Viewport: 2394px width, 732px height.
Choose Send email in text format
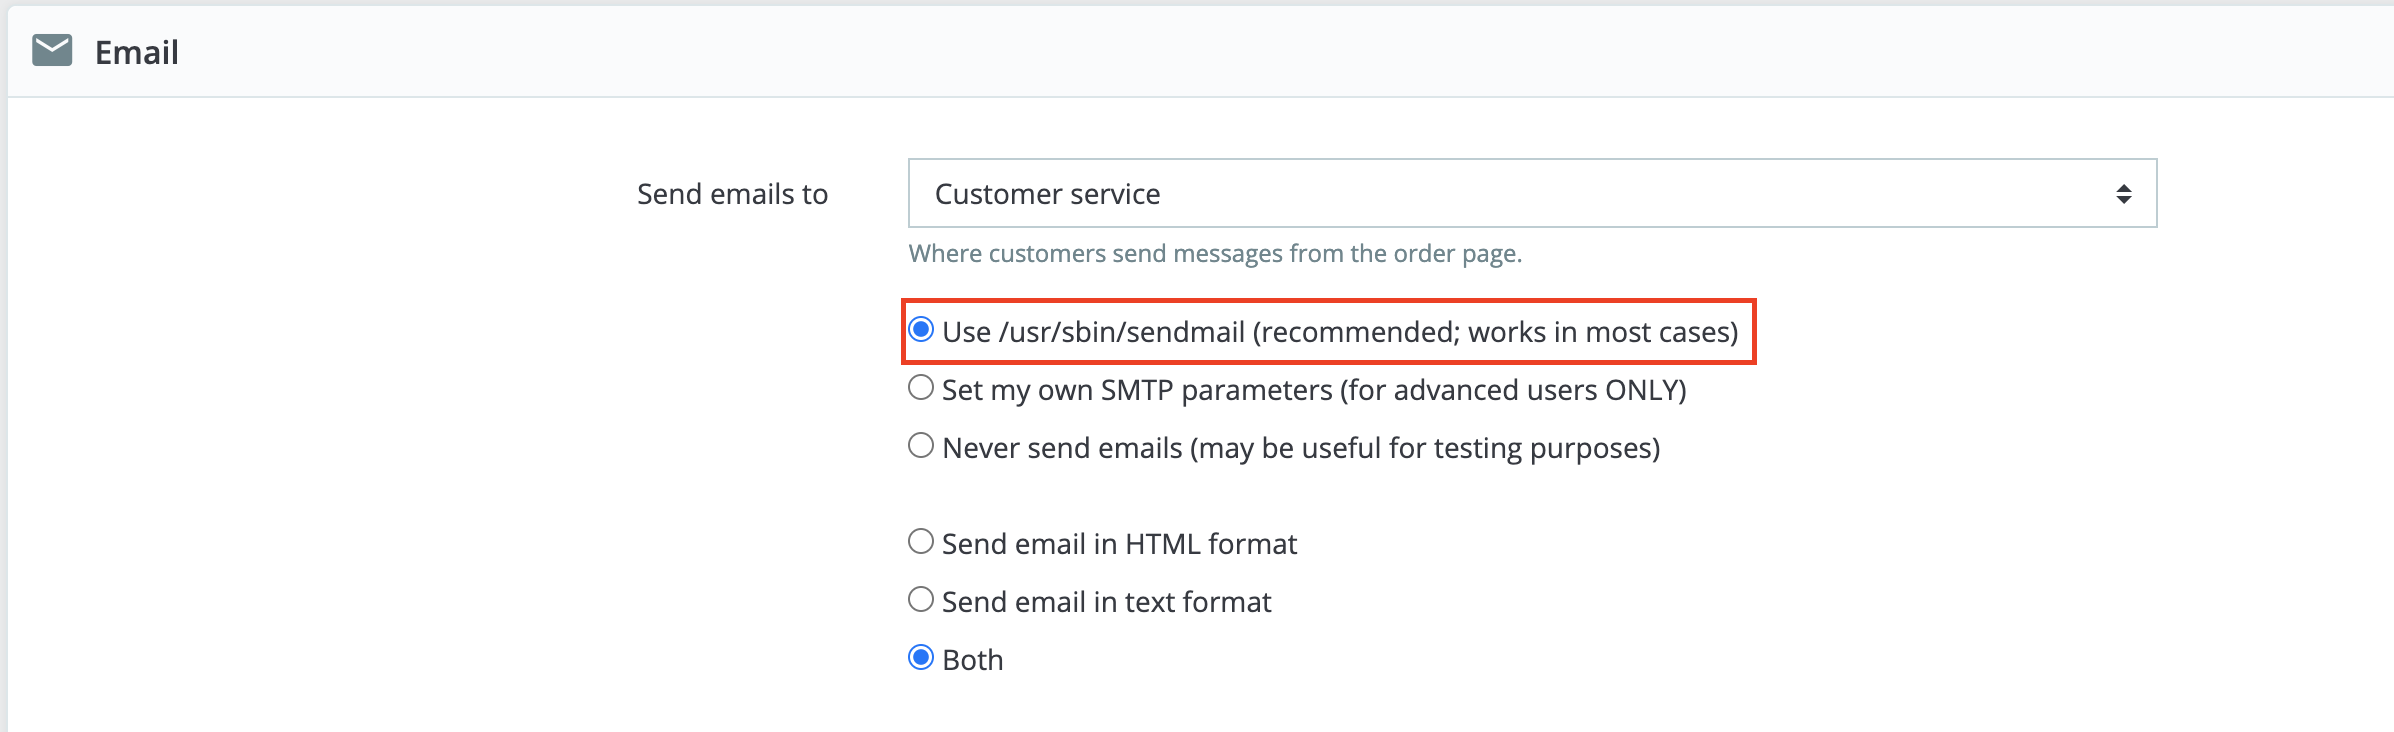pos(921,599)
